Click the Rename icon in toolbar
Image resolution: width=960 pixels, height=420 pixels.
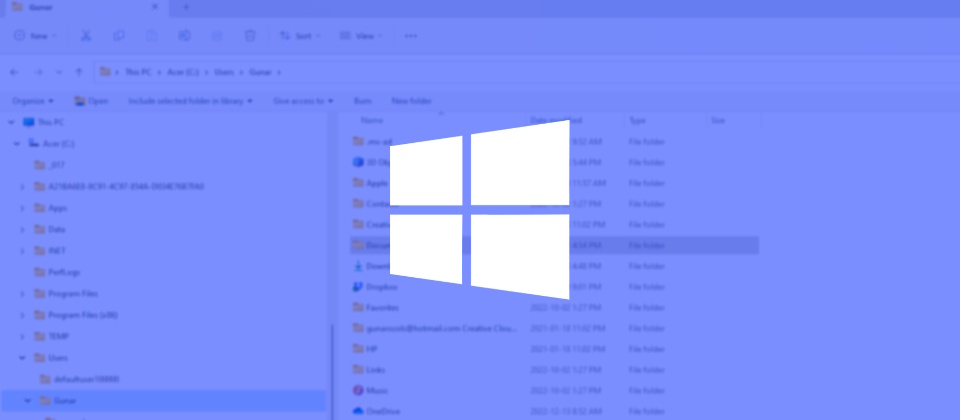click(x=185, y=36)
